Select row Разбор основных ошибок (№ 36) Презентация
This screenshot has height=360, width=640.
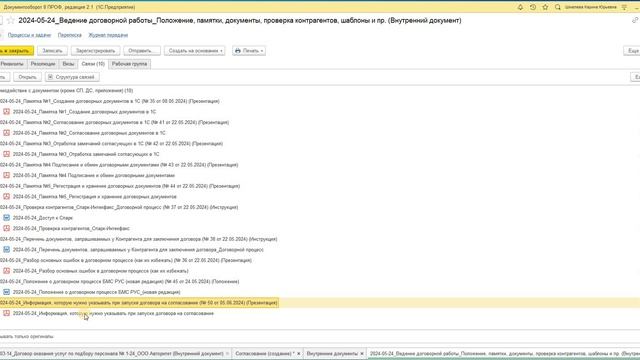tap(126, 260)
